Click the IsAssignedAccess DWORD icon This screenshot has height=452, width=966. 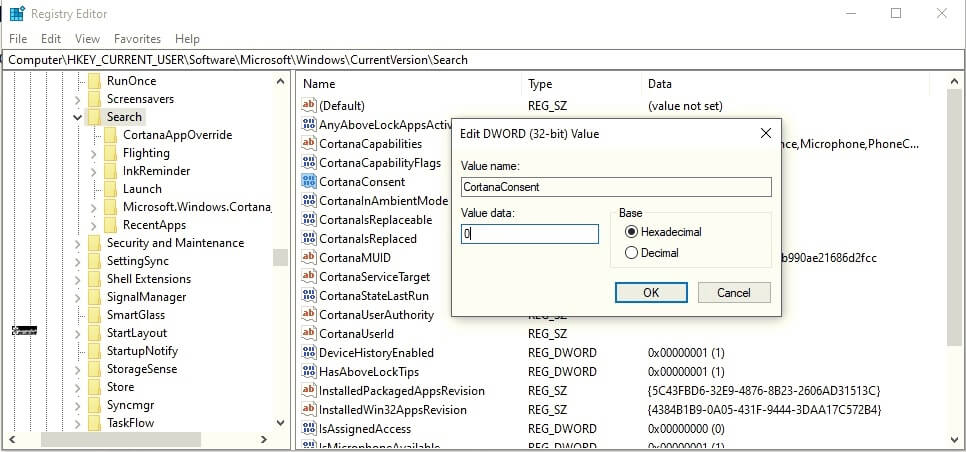point(309,429)
